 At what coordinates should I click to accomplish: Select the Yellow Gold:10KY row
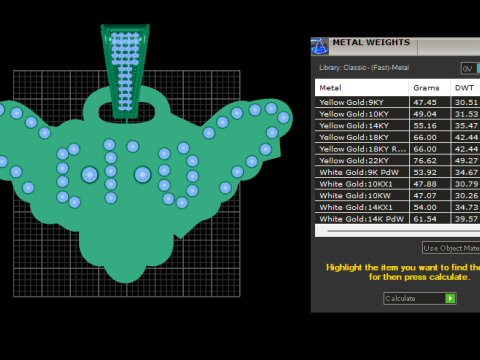(x=397, y=114)
